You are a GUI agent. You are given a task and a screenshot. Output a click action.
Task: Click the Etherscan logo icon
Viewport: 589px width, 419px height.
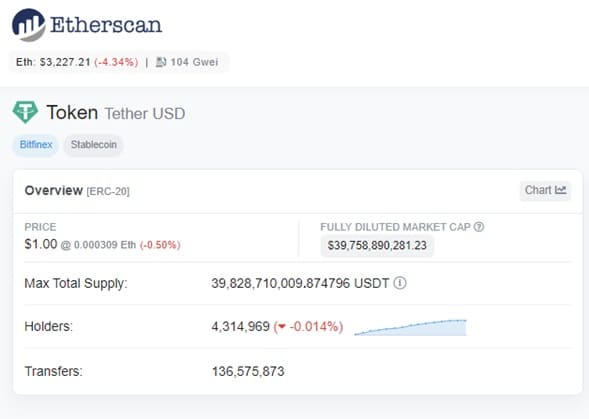pyautogui.click(x=29, y=25)
